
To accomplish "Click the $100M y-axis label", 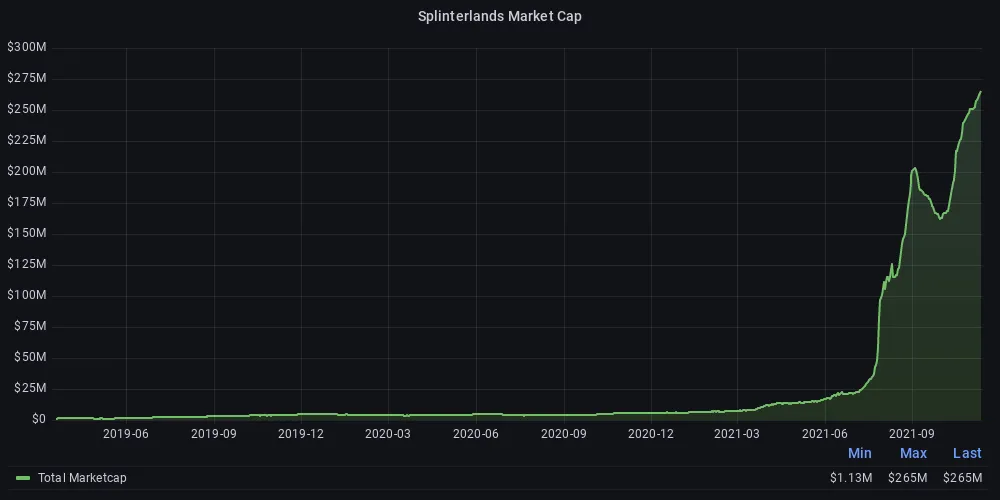I will tap(26, 295).
